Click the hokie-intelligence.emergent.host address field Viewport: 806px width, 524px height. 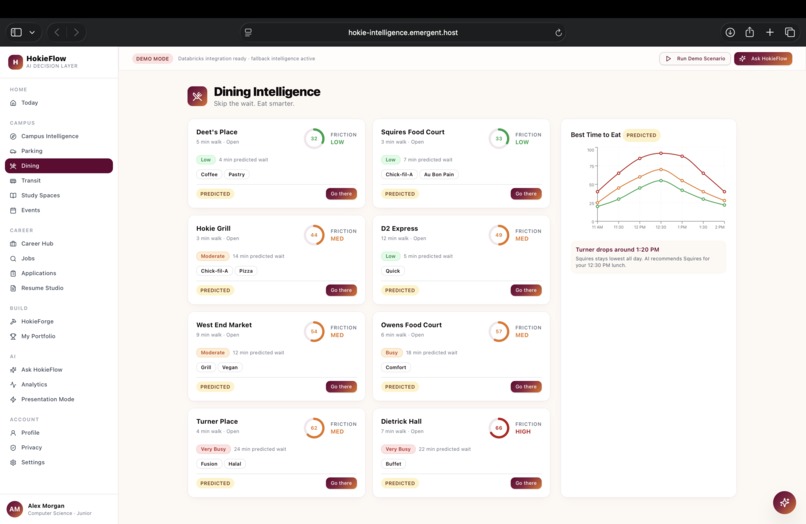[403, 32]
